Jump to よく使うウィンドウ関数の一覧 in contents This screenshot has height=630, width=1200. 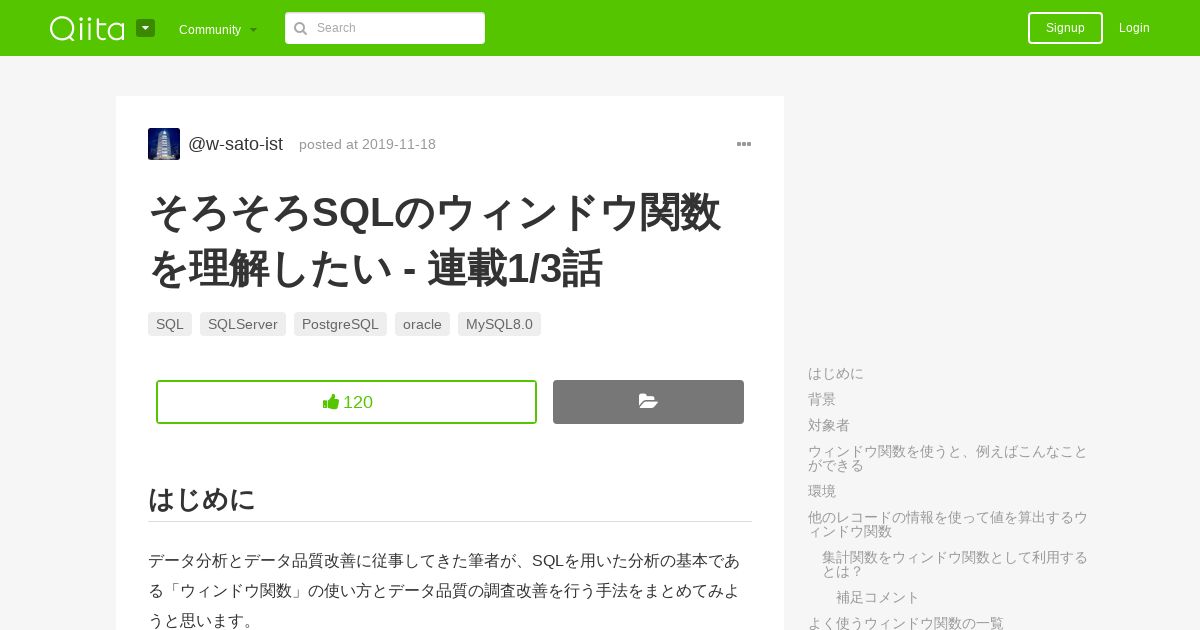tap(906, 623)
